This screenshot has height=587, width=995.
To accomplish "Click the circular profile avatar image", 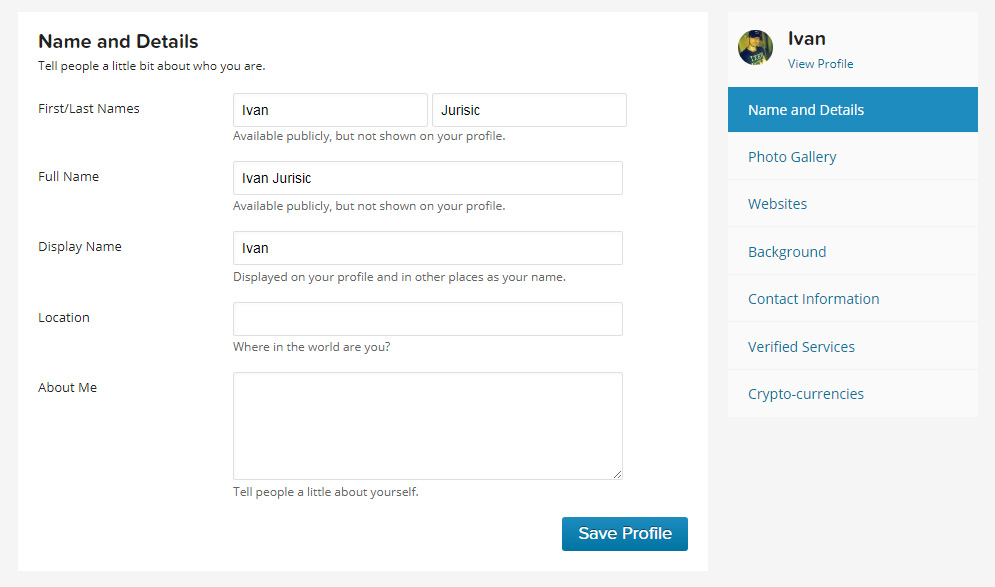I will [x=755, y=47].
